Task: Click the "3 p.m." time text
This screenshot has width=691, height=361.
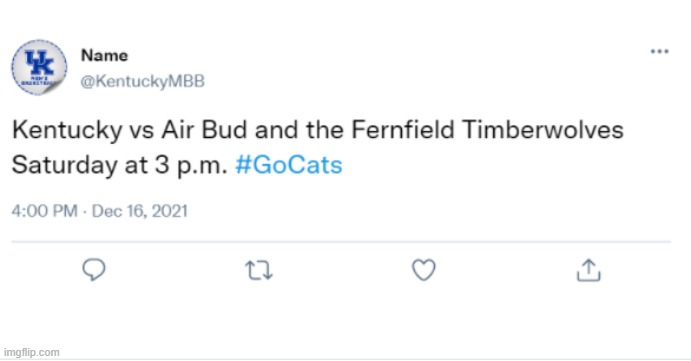Action: coord(191,166)
